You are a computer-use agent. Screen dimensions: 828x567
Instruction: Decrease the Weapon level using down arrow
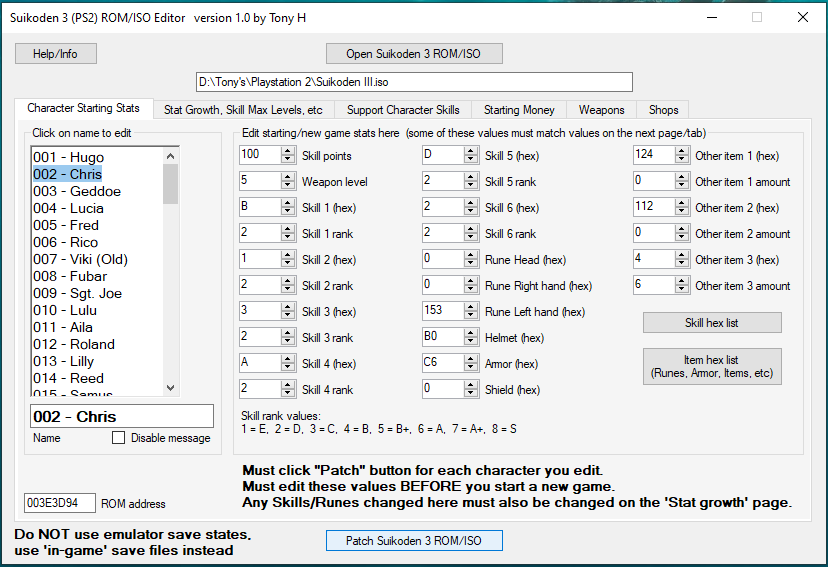[289, 186]
